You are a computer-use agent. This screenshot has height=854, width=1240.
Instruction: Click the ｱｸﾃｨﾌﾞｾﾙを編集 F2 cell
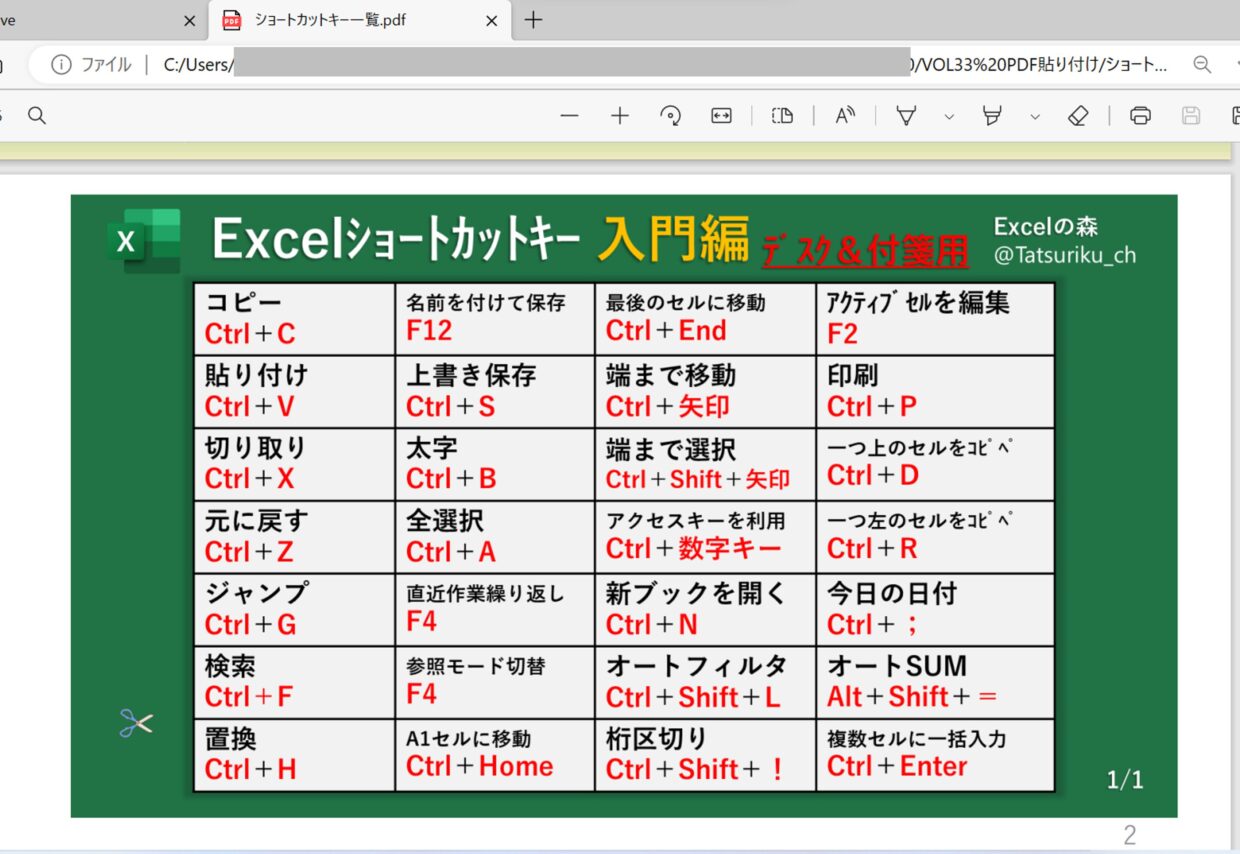pos(936,319)
